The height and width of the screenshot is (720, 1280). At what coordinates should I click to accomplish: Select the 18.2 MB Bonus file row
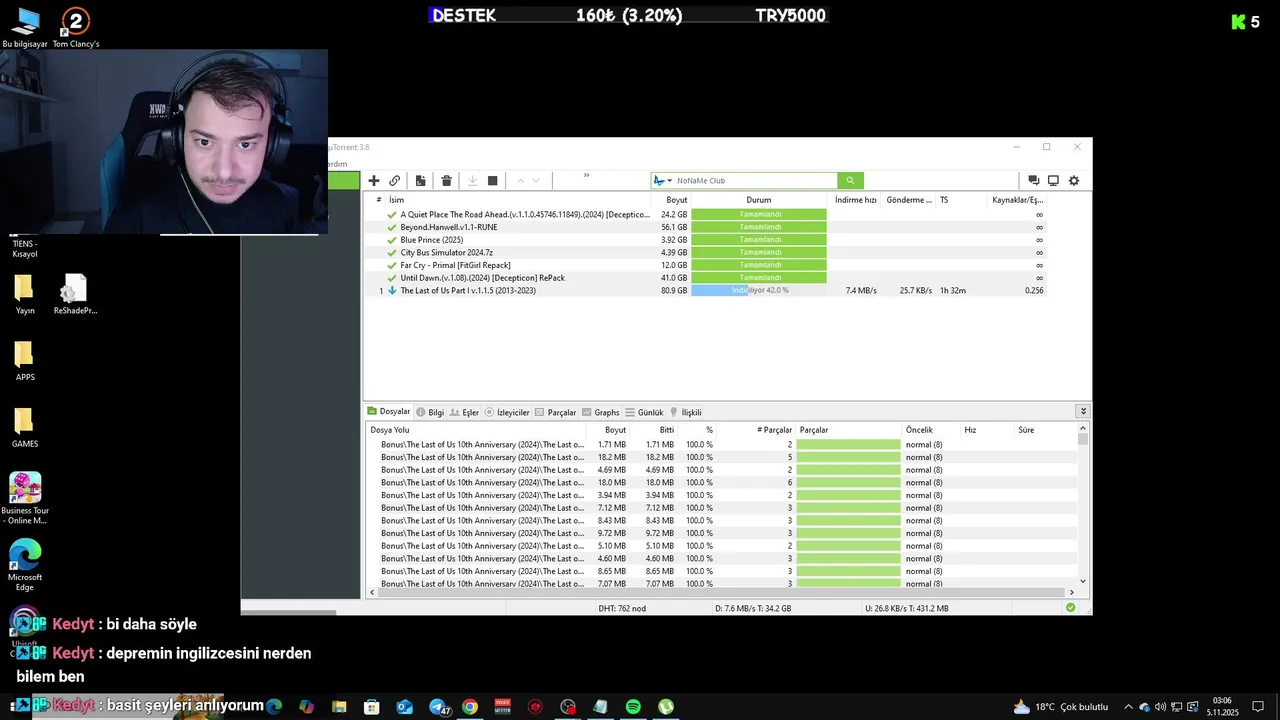pos(722,457)
